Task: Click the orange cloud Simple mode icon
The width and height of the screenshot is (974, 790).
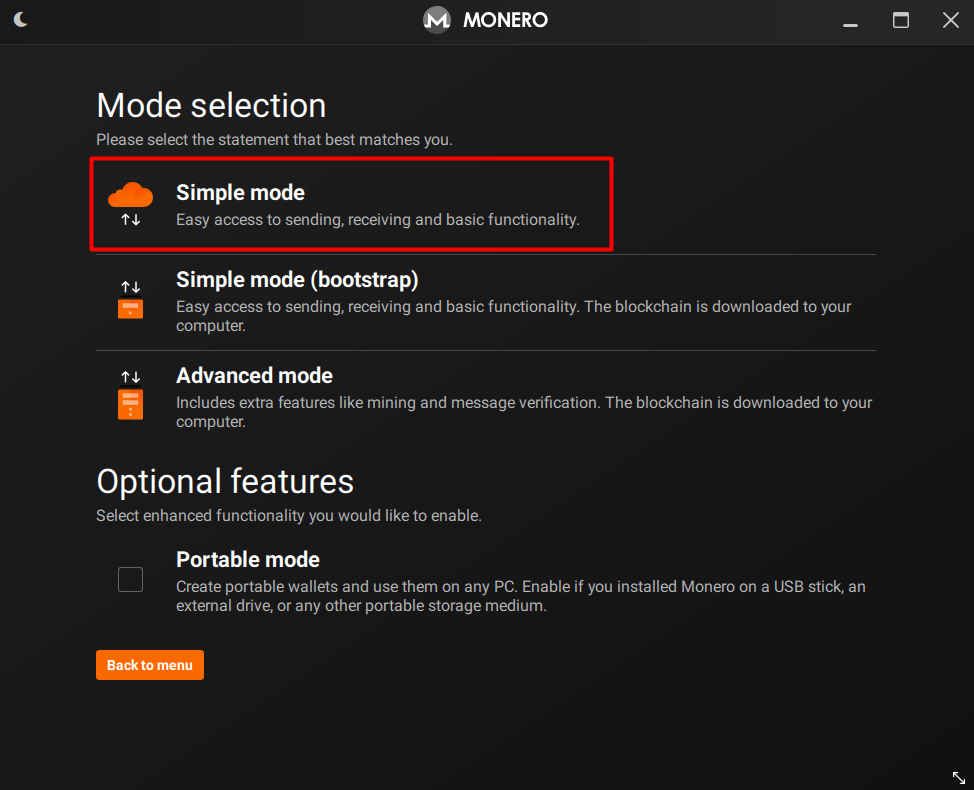Action: coord(130,194)
